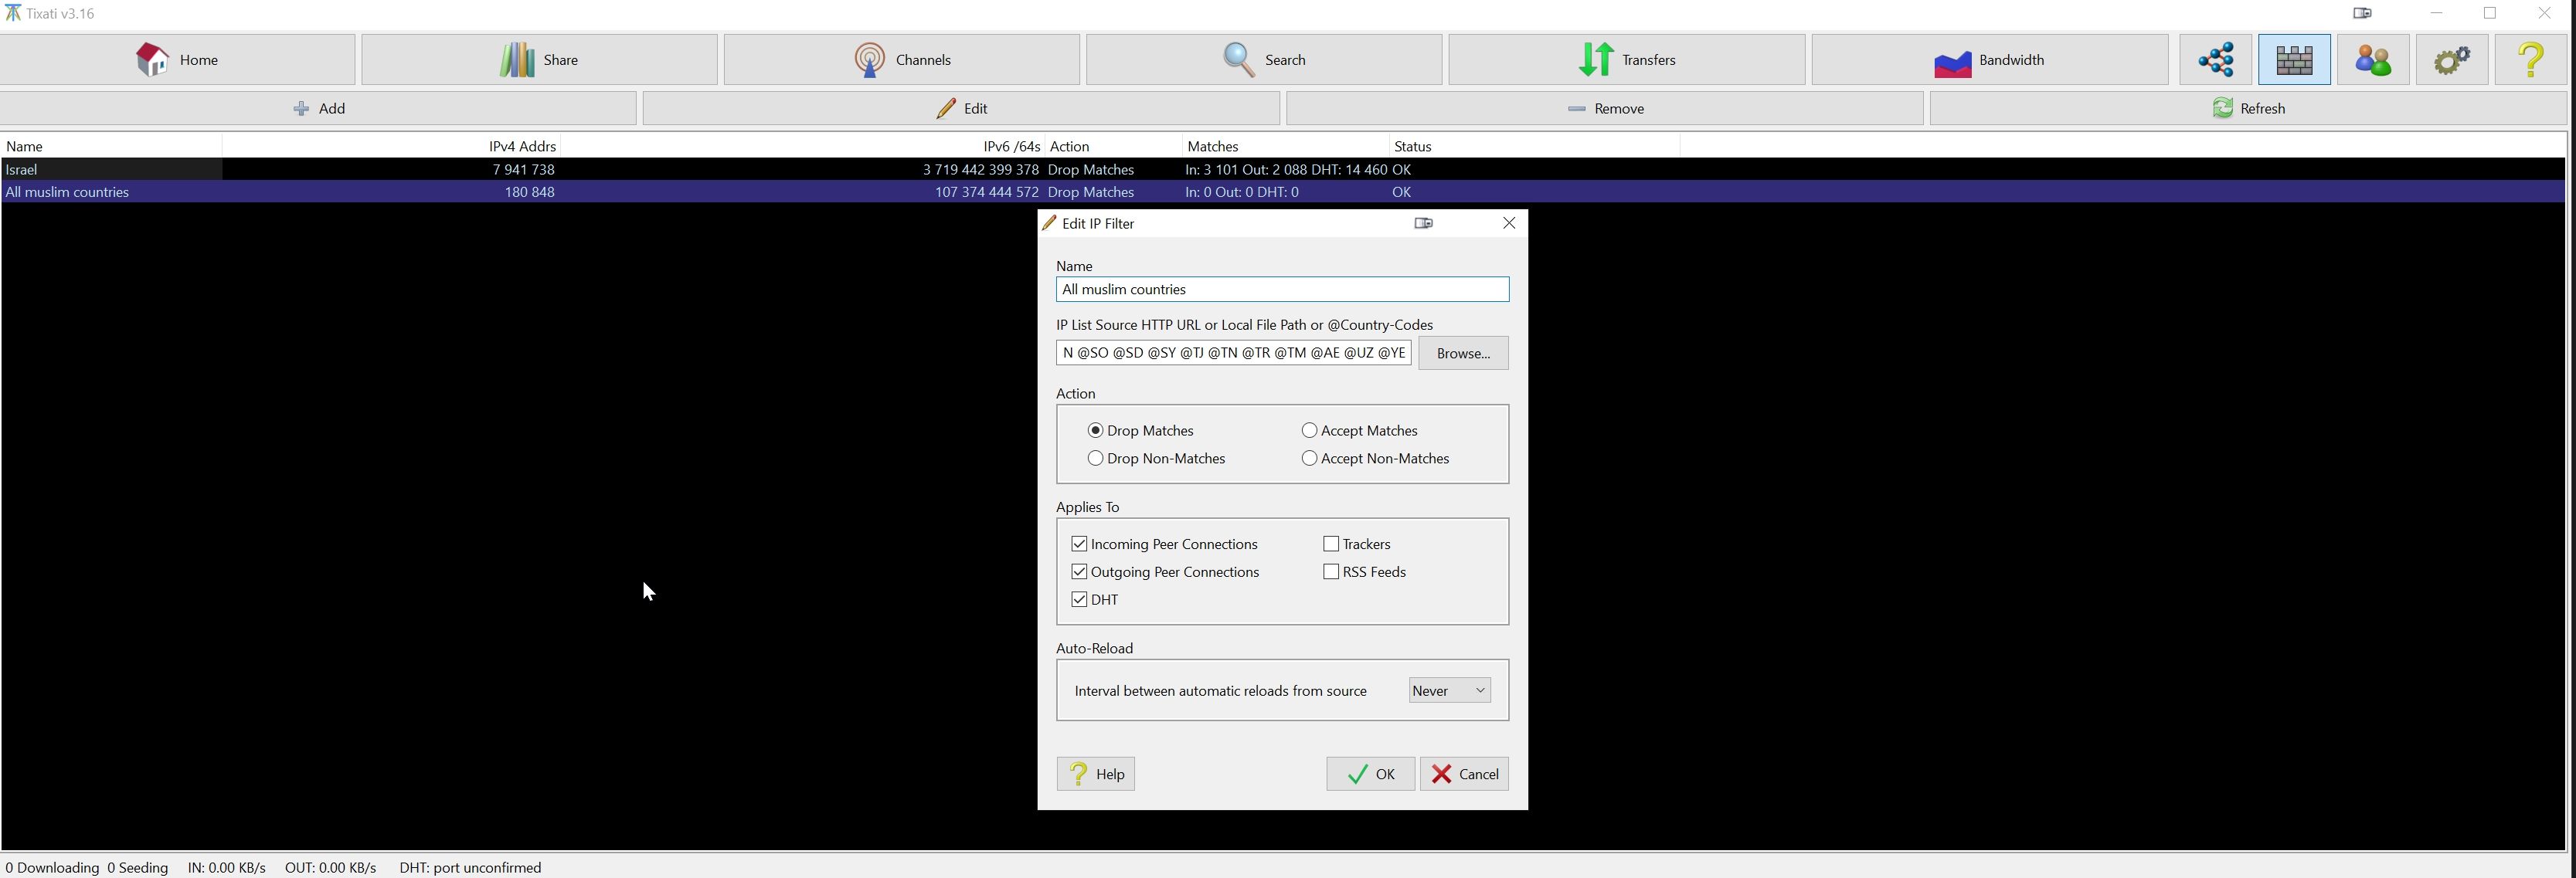Click the filter Name input field
This screenshot has height=878, width=2576.
click(1282, 290)
